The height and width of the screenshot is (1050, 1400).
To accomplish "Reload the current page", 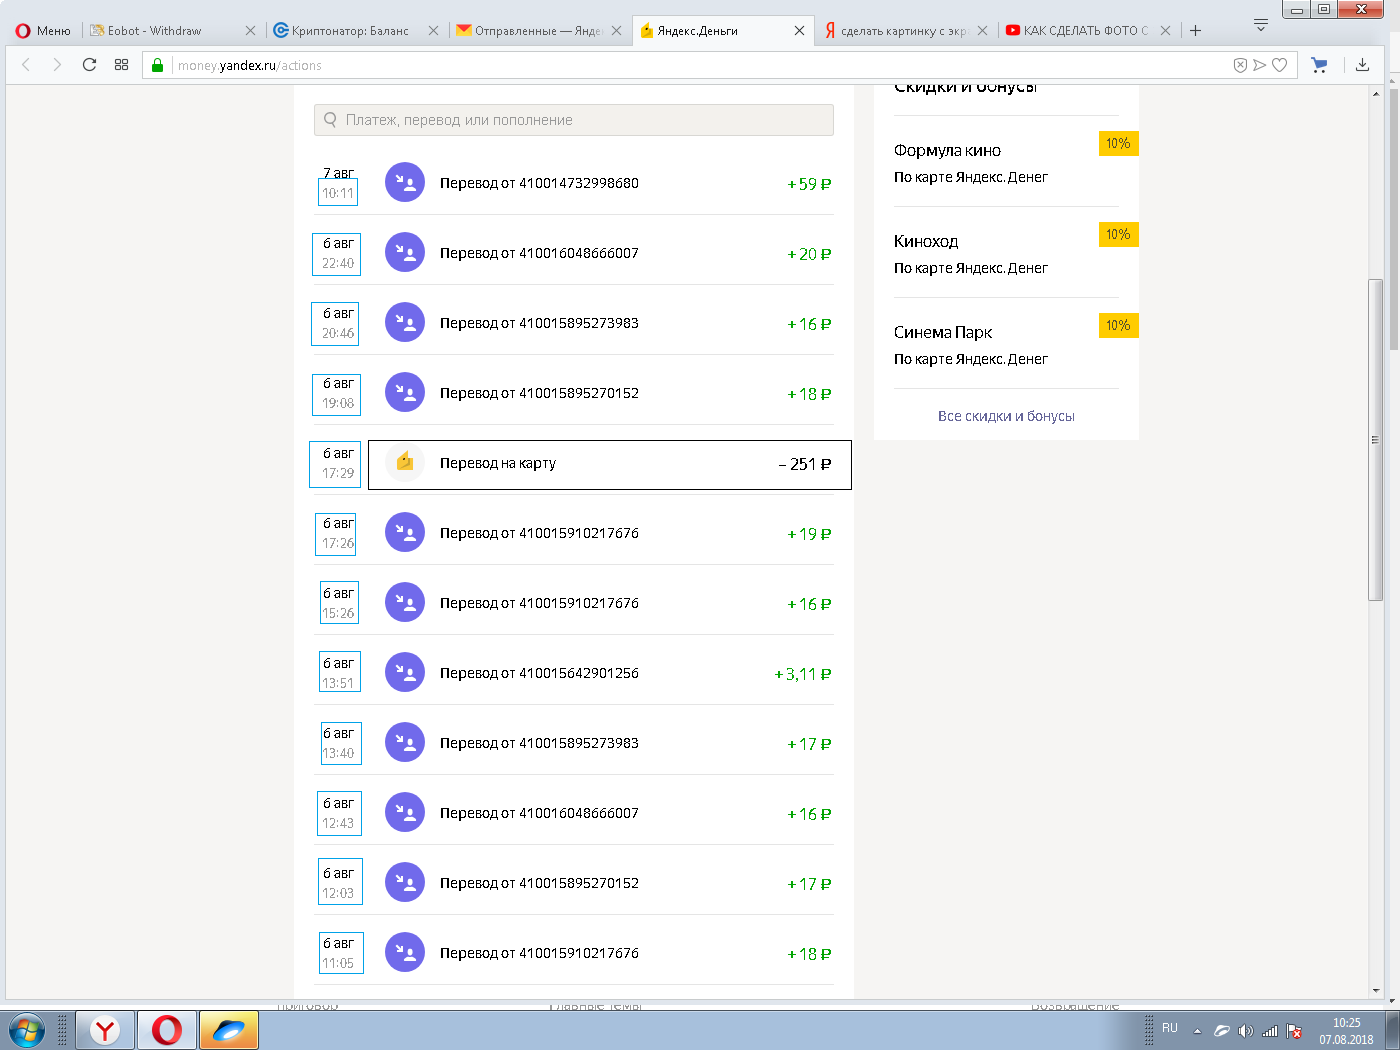I will (x=89, y=65).
